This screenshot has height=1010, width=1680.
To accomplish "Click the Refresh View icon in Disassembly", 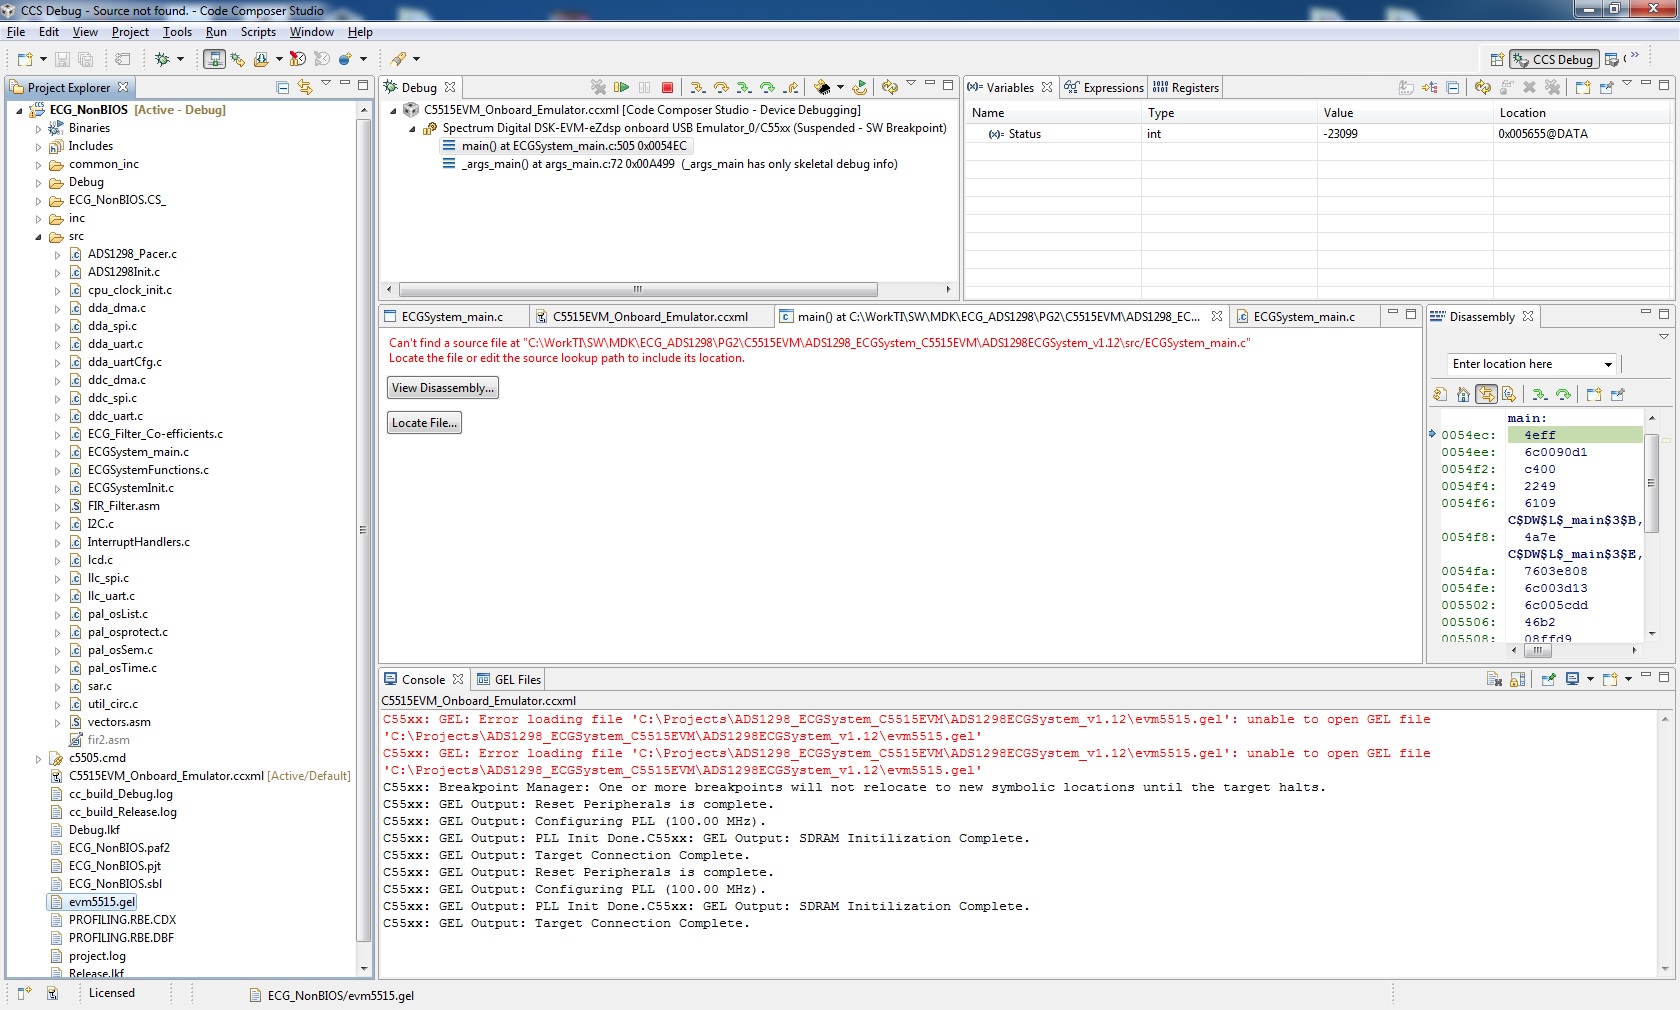I will [1440, 395].
